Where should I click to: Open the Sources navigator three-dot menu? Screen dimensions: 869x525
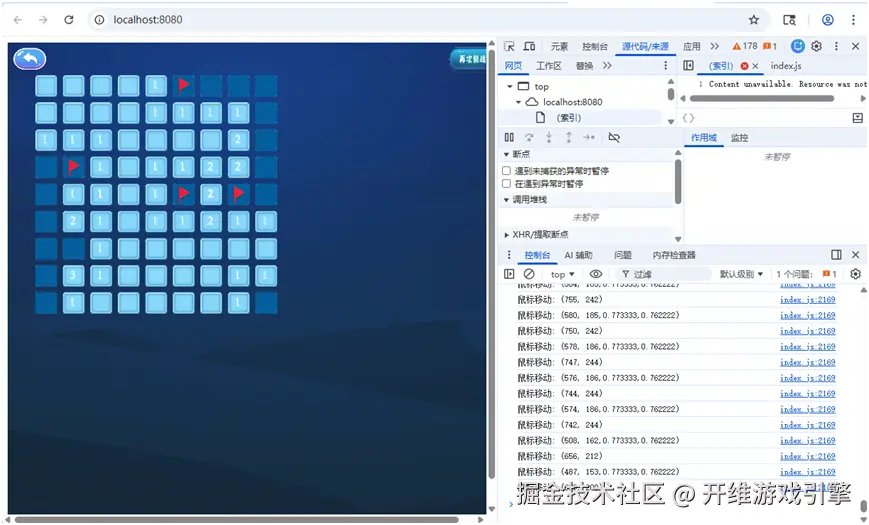click(666, 65)
